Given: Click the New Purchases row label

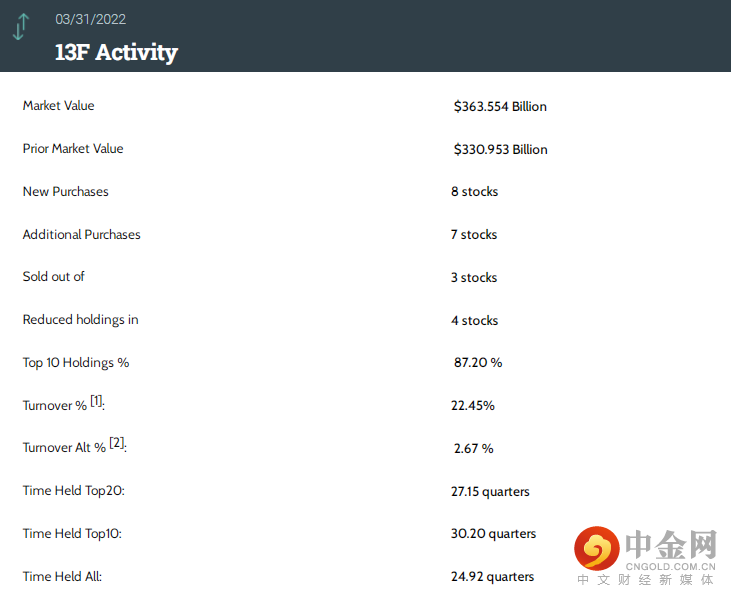Looking at the screenshot, I should click(66, 192).
